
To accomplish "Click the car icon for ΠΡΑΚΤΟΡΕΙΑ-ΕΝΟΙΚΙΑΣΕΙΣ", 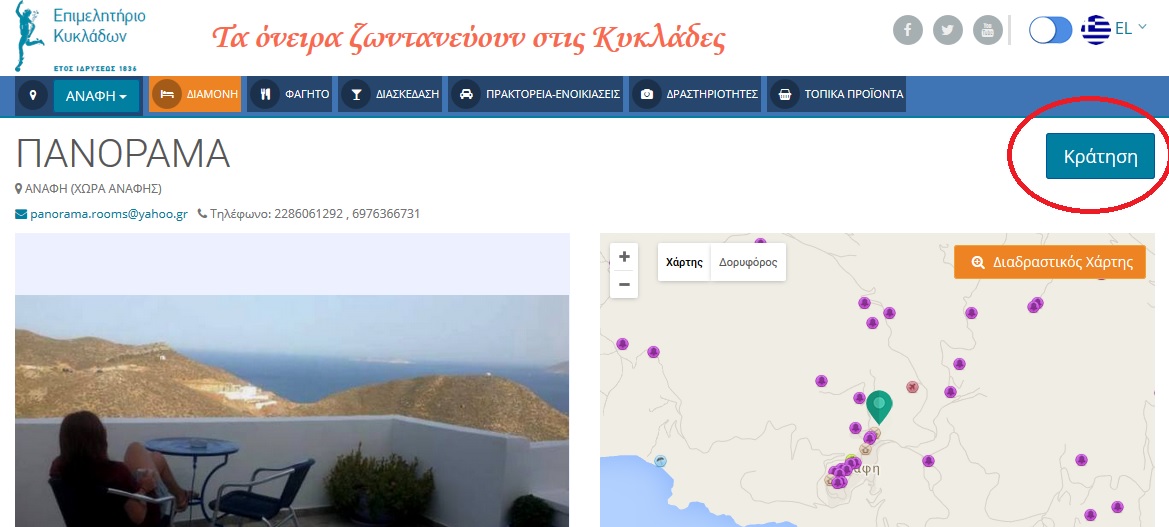I will coord(466,95).
